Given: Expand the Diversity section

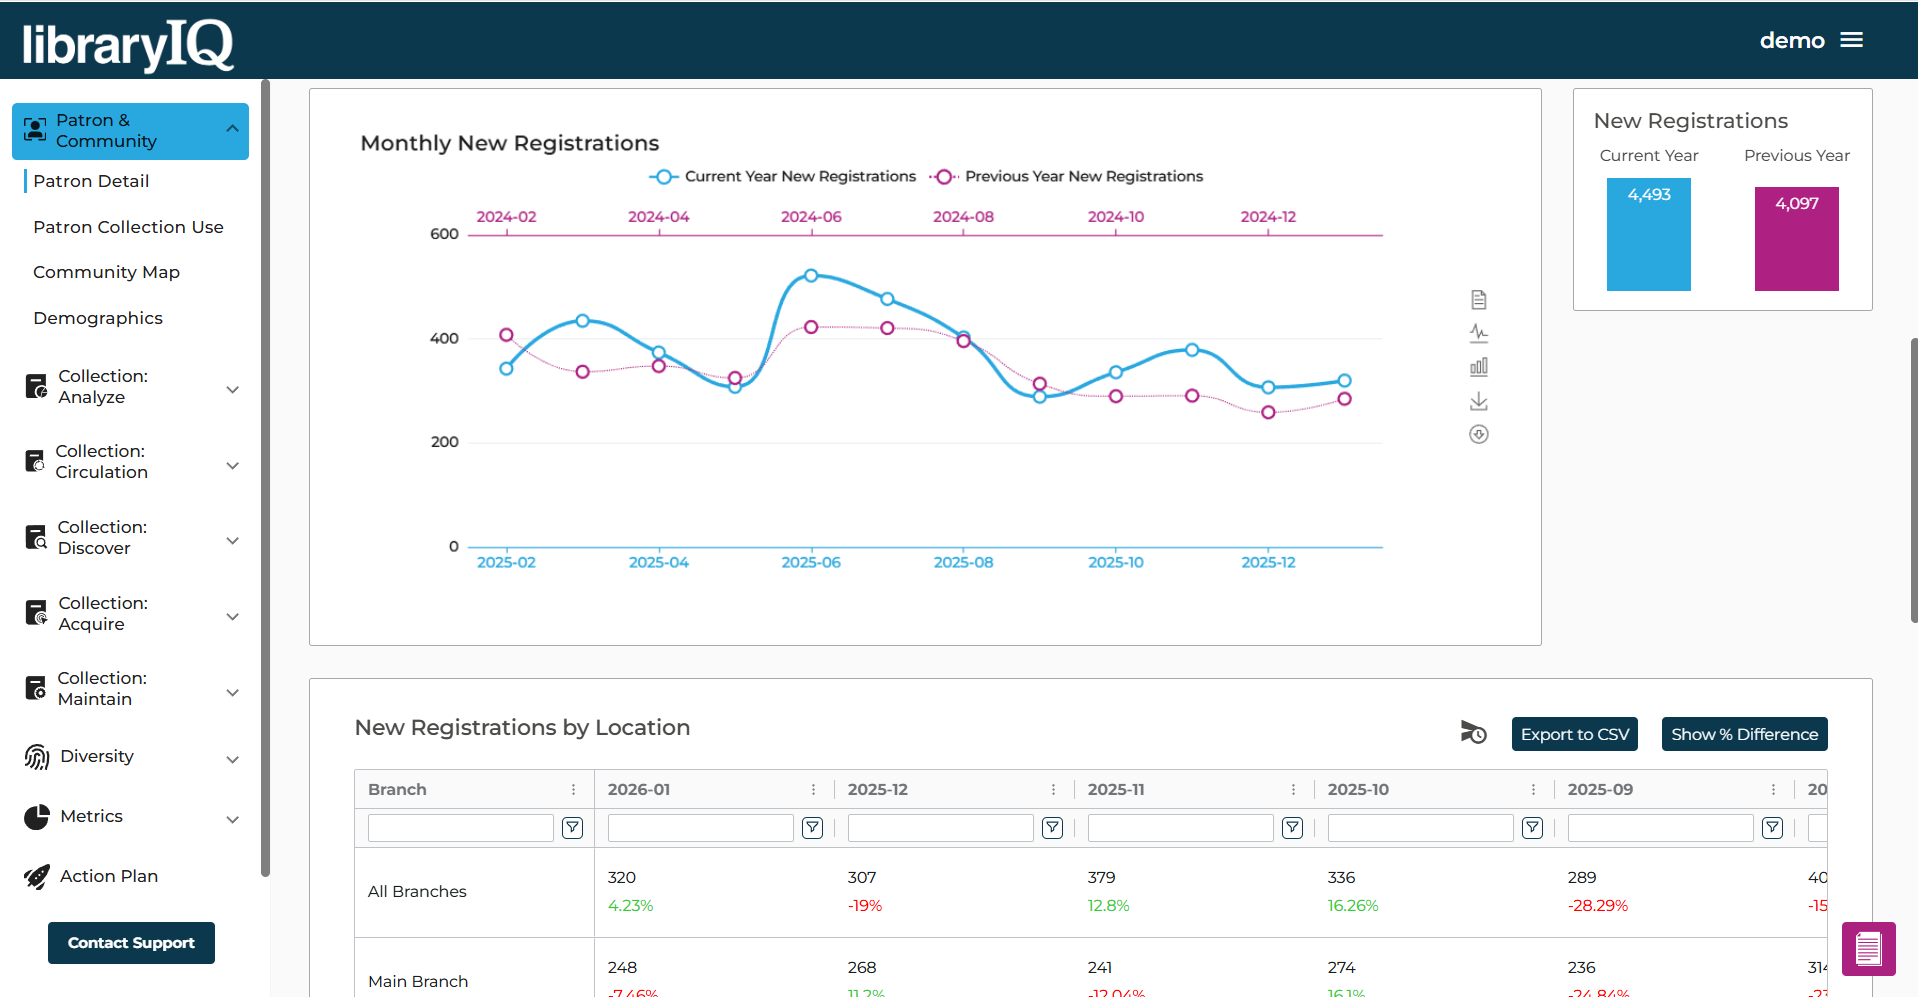Looking at the screenshot, I should point(130,757).
